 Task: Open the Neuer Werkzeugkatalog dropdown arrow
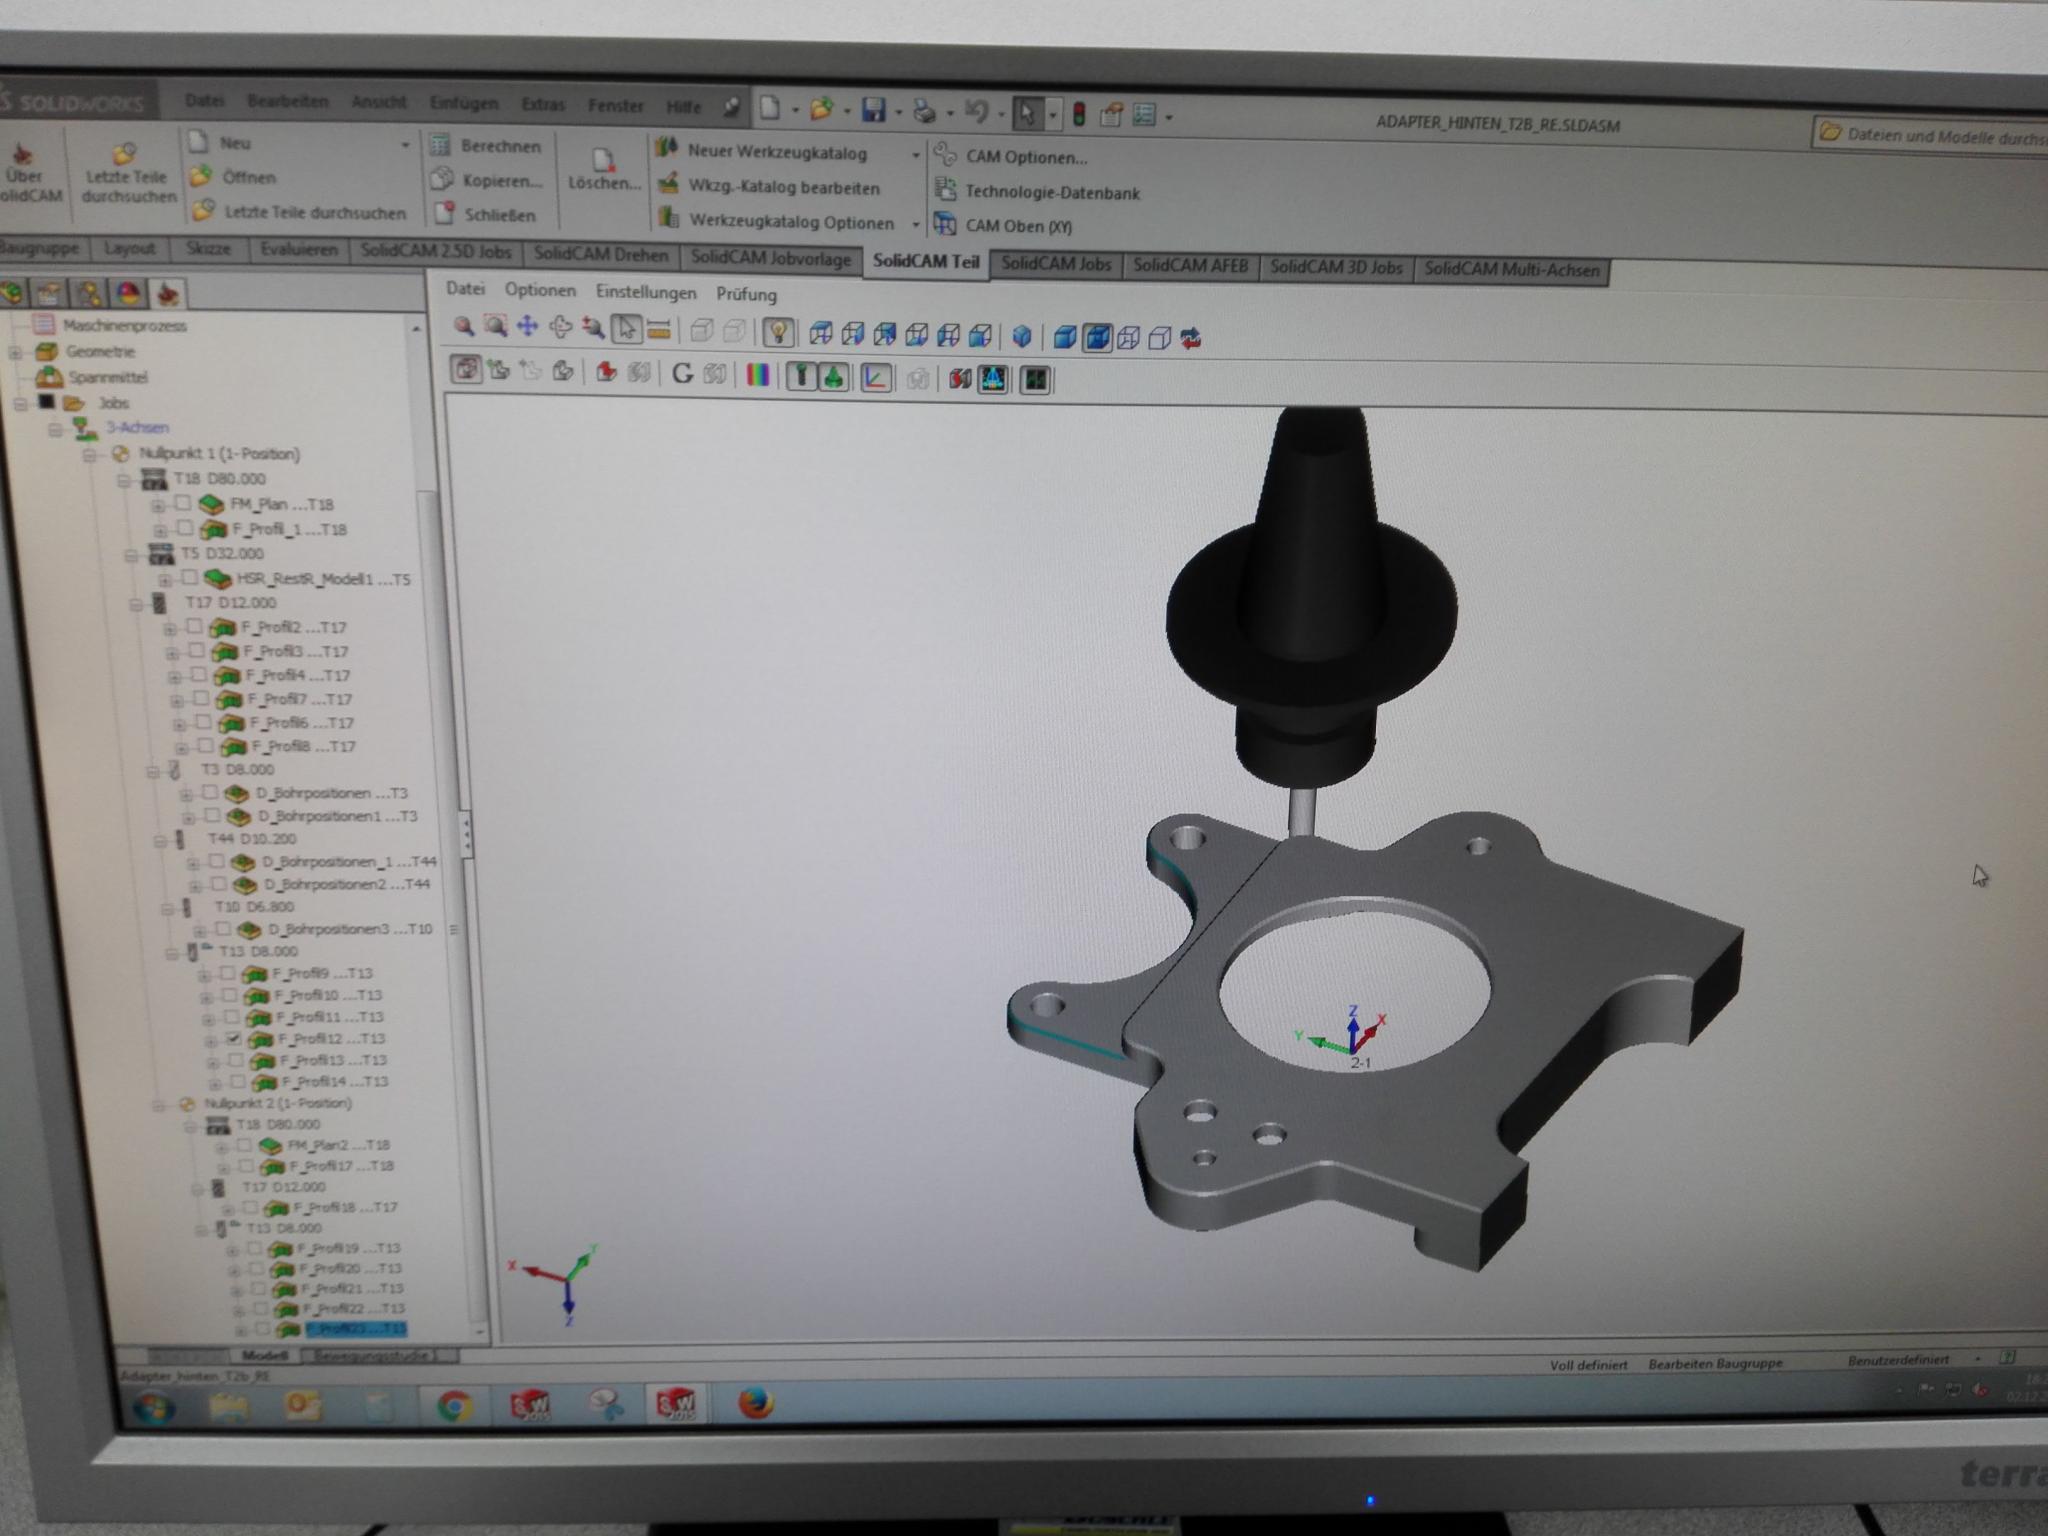pyautogui.click(x=914, y=155)
